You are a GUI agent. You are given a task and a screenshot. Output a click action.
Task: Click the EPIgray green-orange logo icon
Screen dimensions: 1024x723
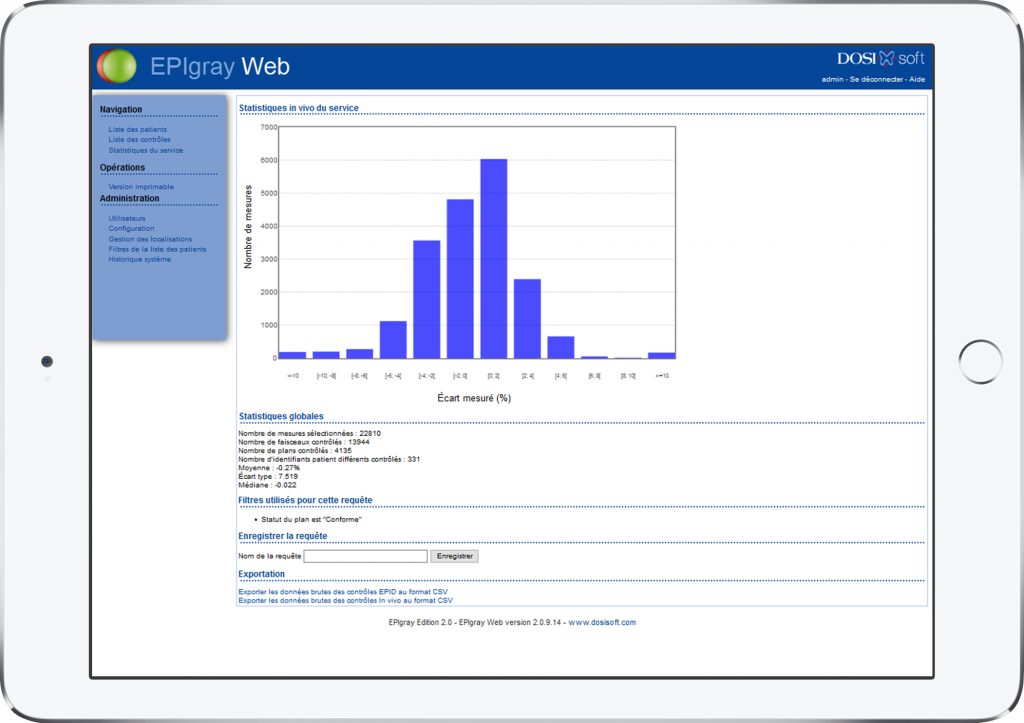point(116,66)
